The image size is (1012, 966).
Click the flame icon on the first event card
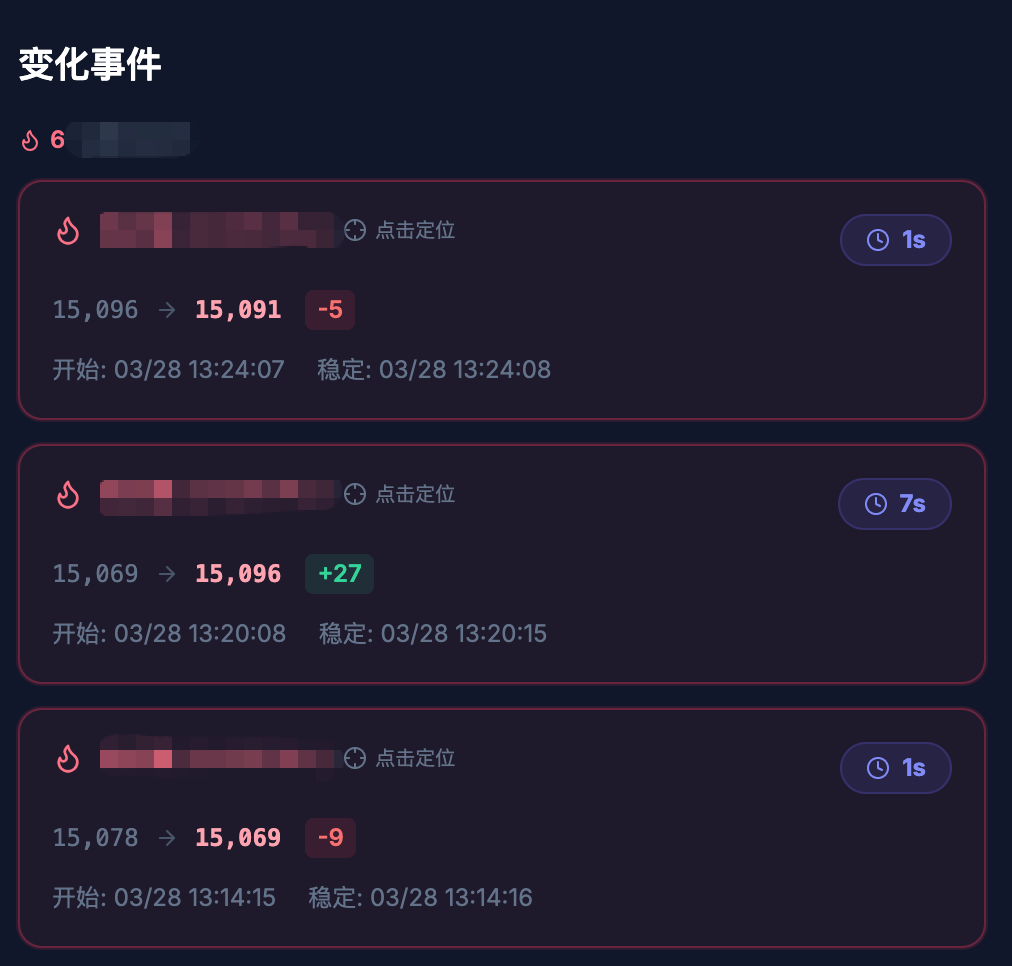click(x=68, y=230)
